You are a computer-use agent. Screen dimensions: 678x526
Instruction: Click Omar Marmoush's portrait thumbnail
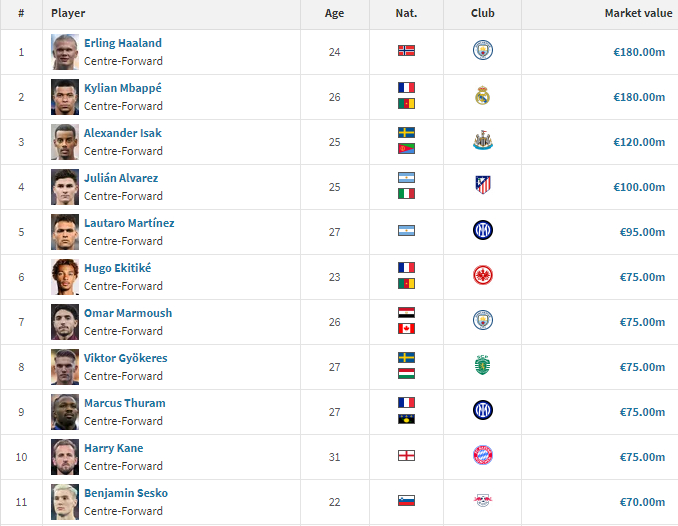pyautogui.click(x=65, y=322)
